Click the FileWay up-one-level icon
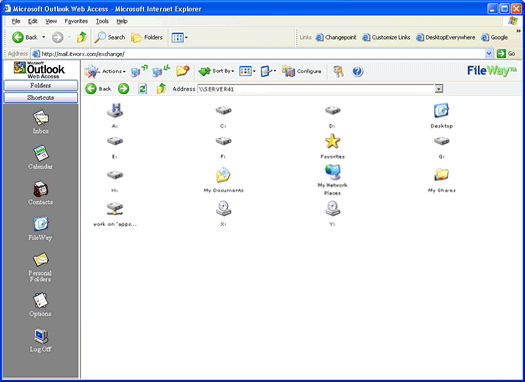Image resolution: width=525 pixels, height=382 pixels. [x=161, y=89]
